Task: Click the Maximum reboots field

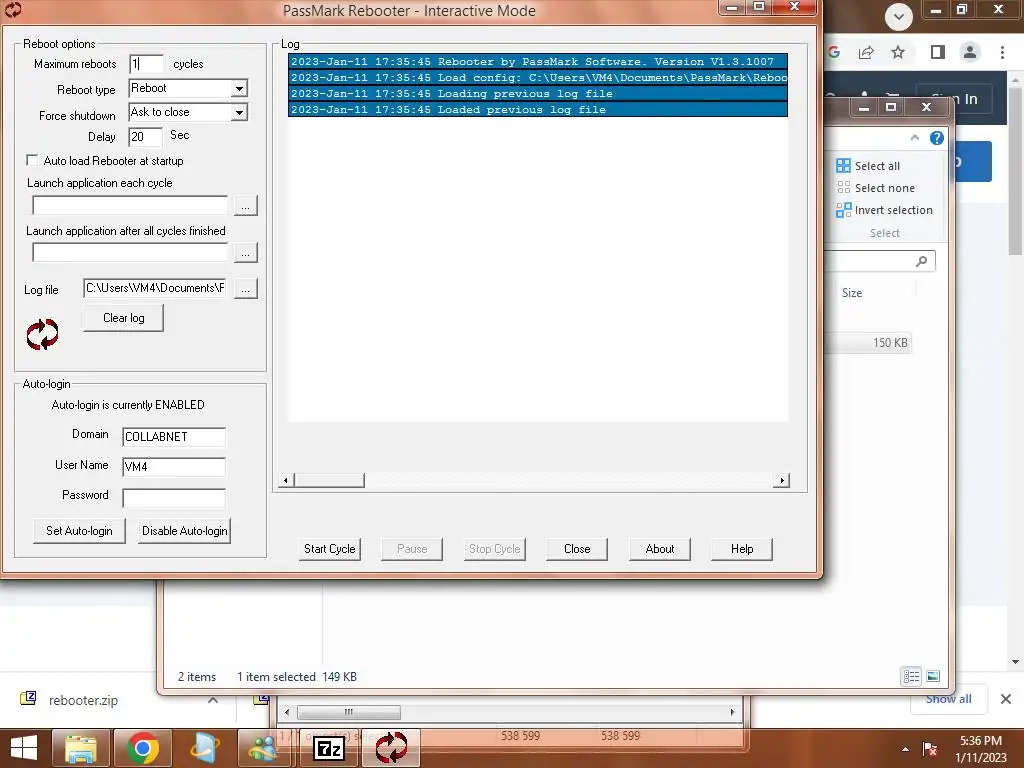Action: pyautogui.click(x=146, y=64)
